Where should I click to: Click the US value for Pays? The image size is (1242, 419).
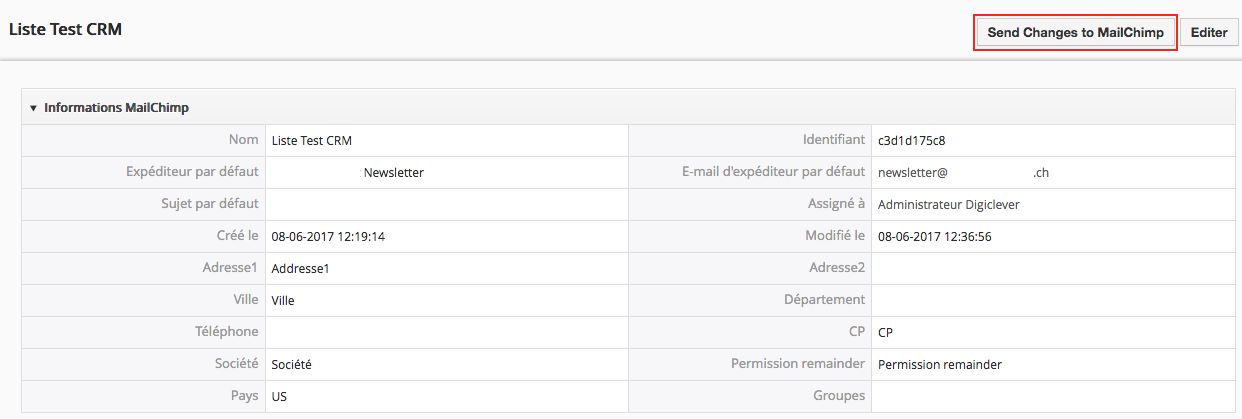click(x=279, y=396)
